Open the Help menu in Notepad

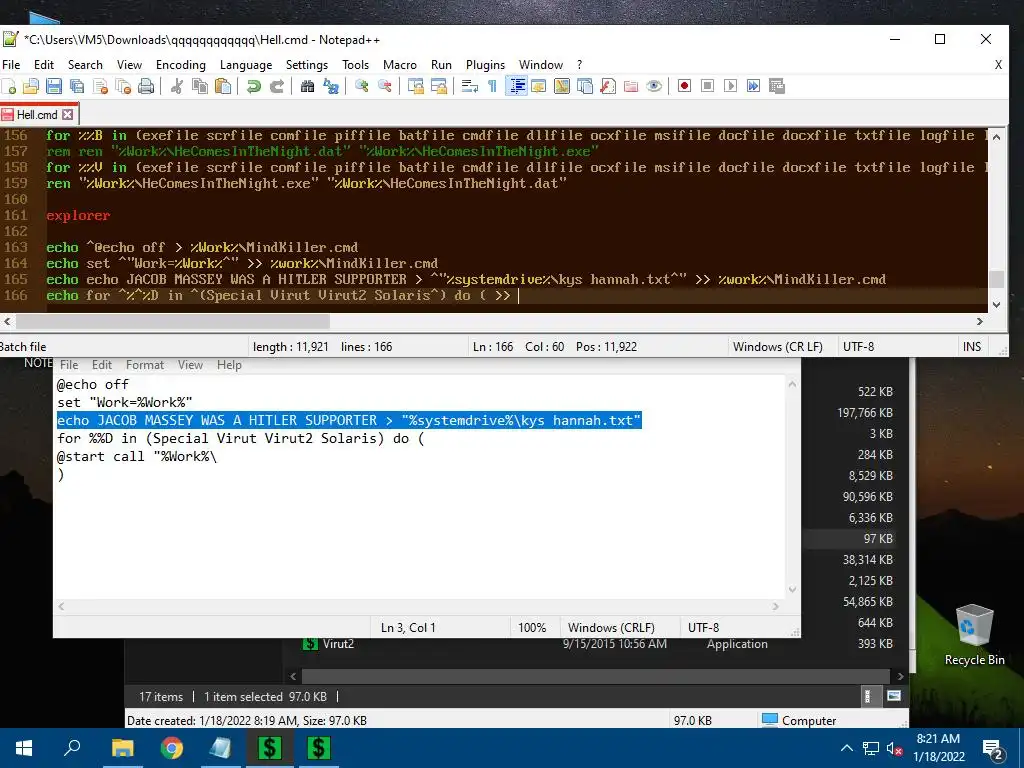pyautogui.click(x=229, y=365)
